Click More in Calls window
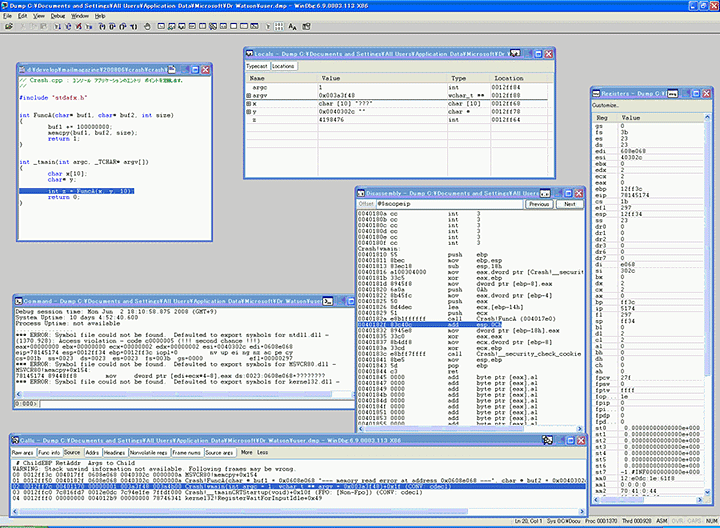Viewport: 720px width, 528px height. (x=247, y=453)
